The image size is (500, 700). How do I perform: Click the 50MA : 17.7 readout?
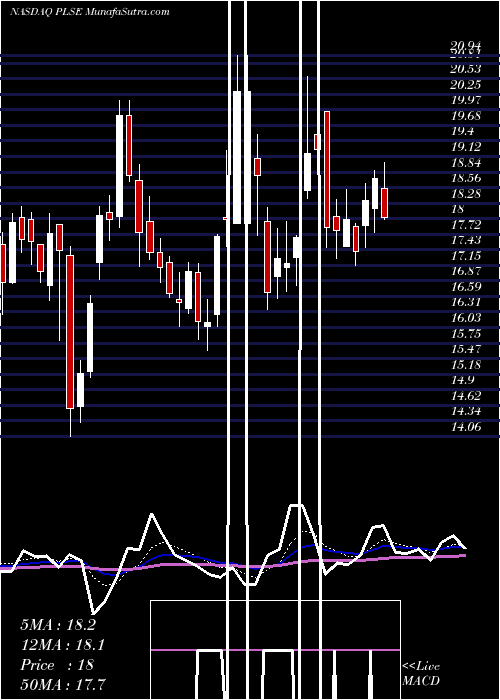[63, 684]
